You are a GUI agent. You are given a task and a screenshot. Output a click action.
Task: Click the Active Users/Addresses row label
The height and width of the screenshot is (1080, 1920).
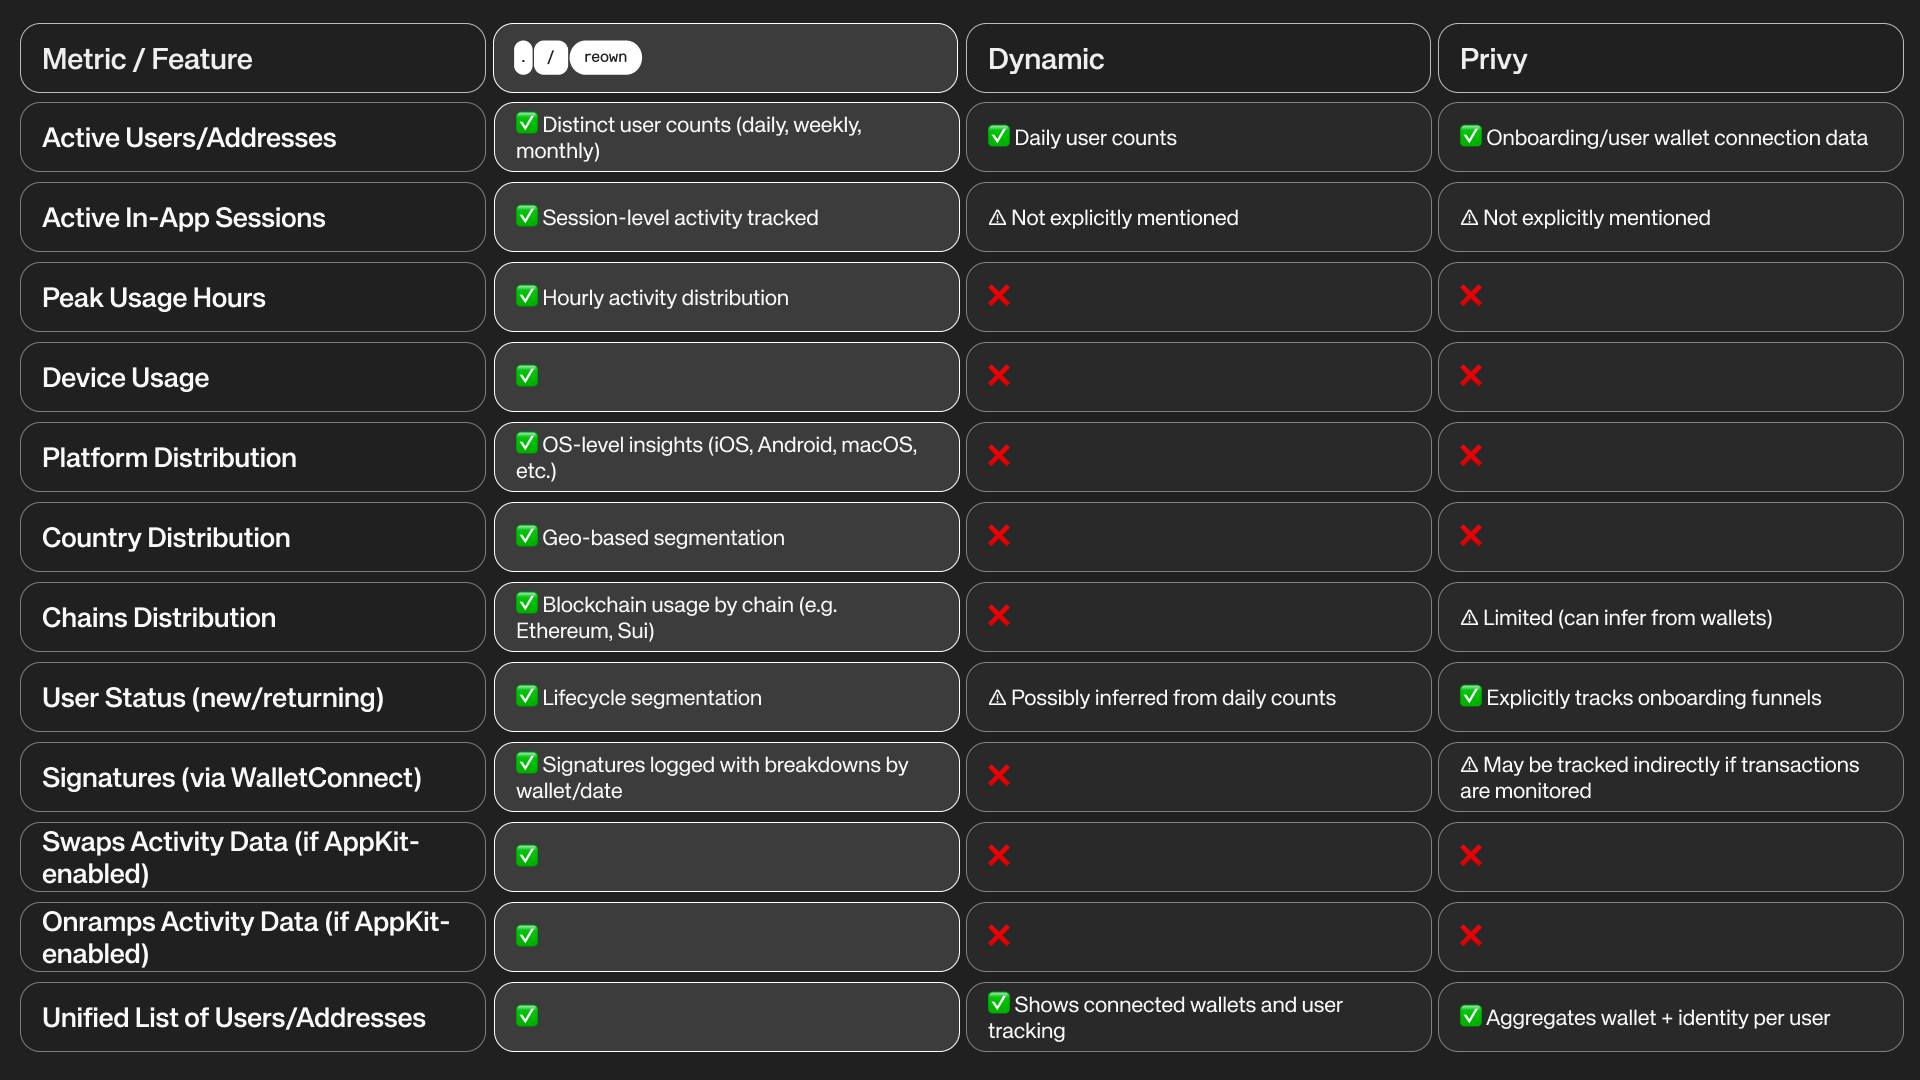252,138
